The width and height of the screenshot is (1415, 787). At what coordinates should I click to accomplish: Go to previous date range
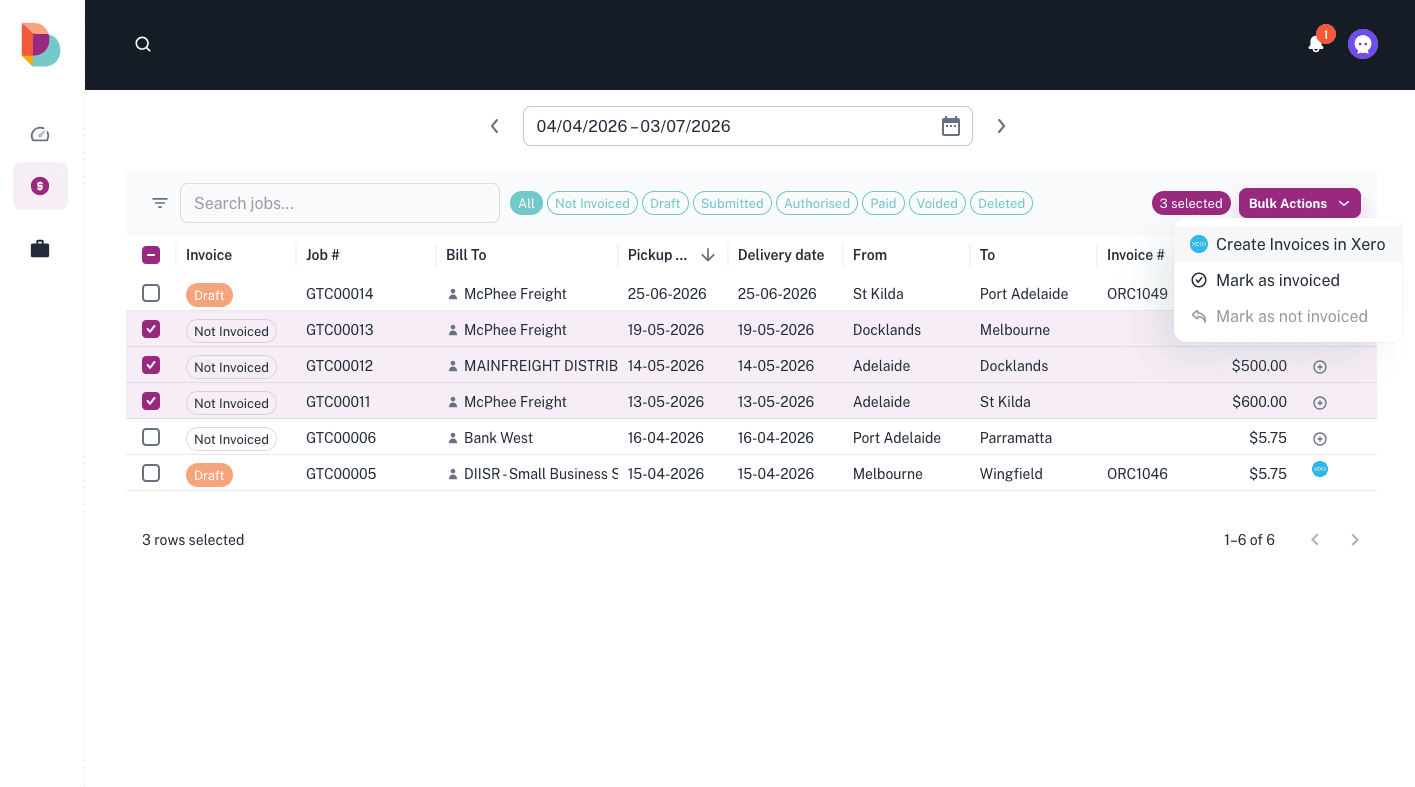pos(494,126)
